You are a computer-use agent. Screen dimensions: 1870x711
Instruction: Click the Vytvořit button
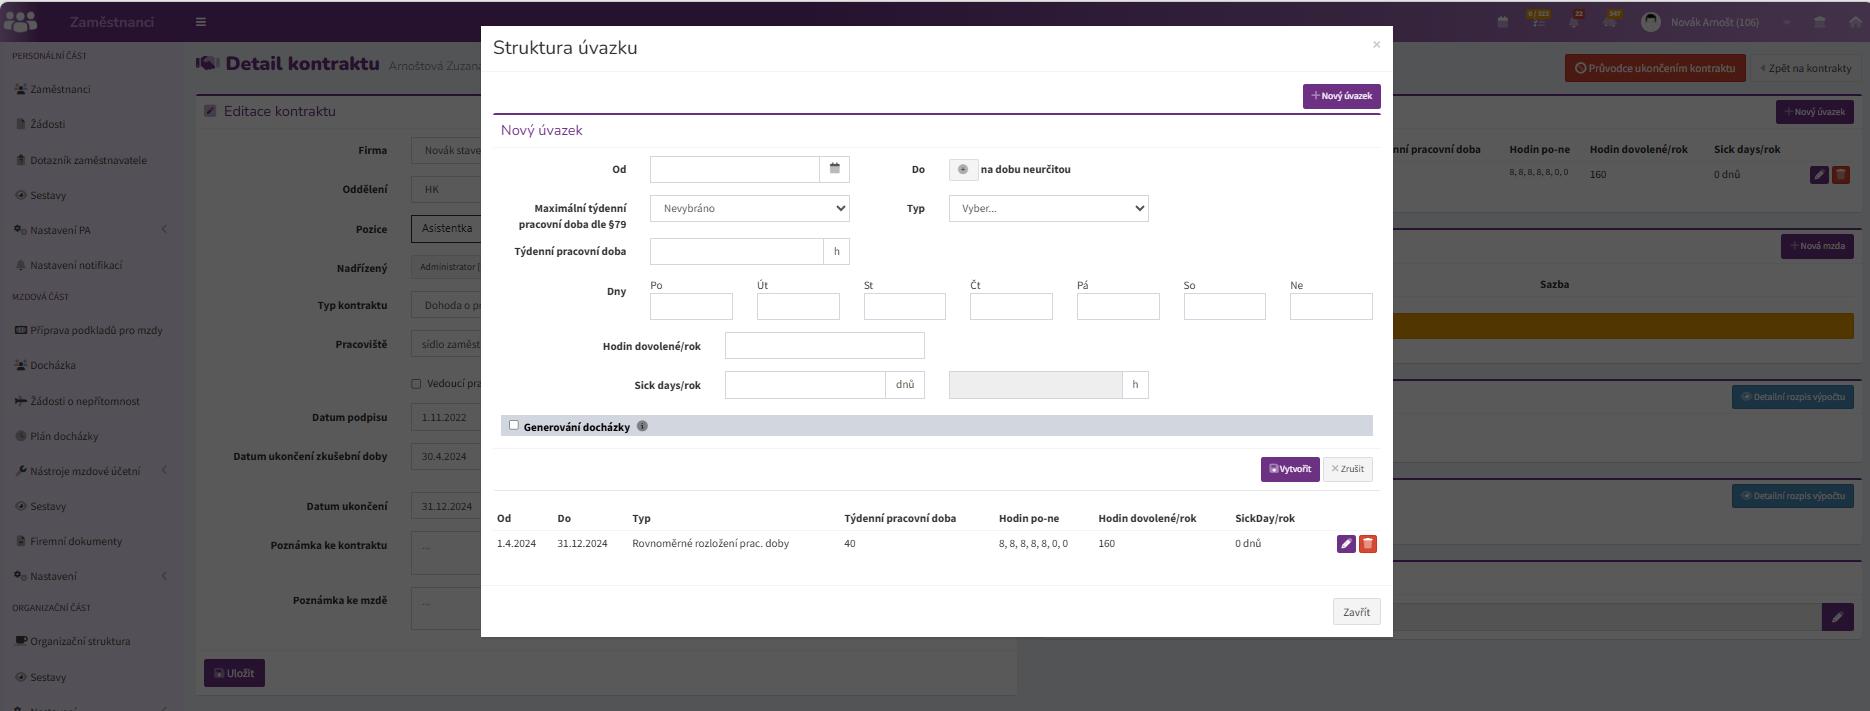1290,469
